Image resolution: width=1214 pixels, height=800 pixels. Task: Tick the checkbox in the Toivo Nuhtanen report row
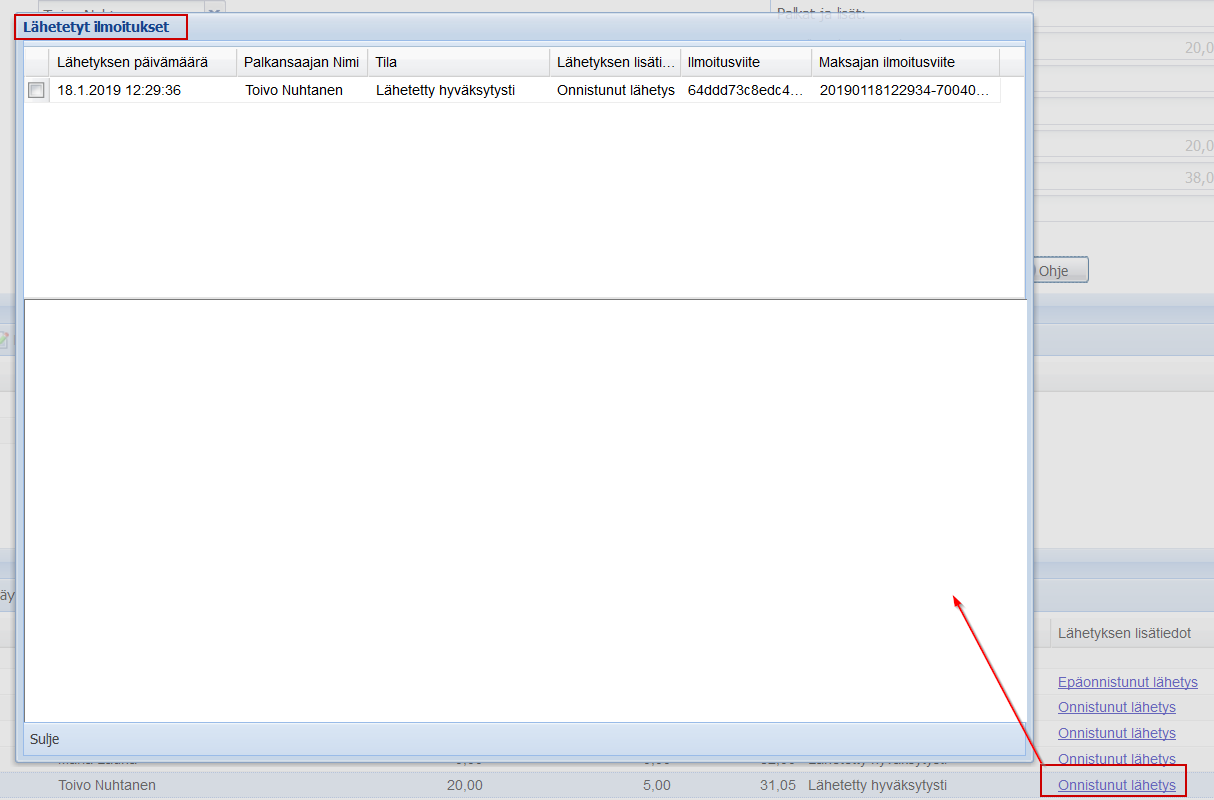(x=37, y=90)
